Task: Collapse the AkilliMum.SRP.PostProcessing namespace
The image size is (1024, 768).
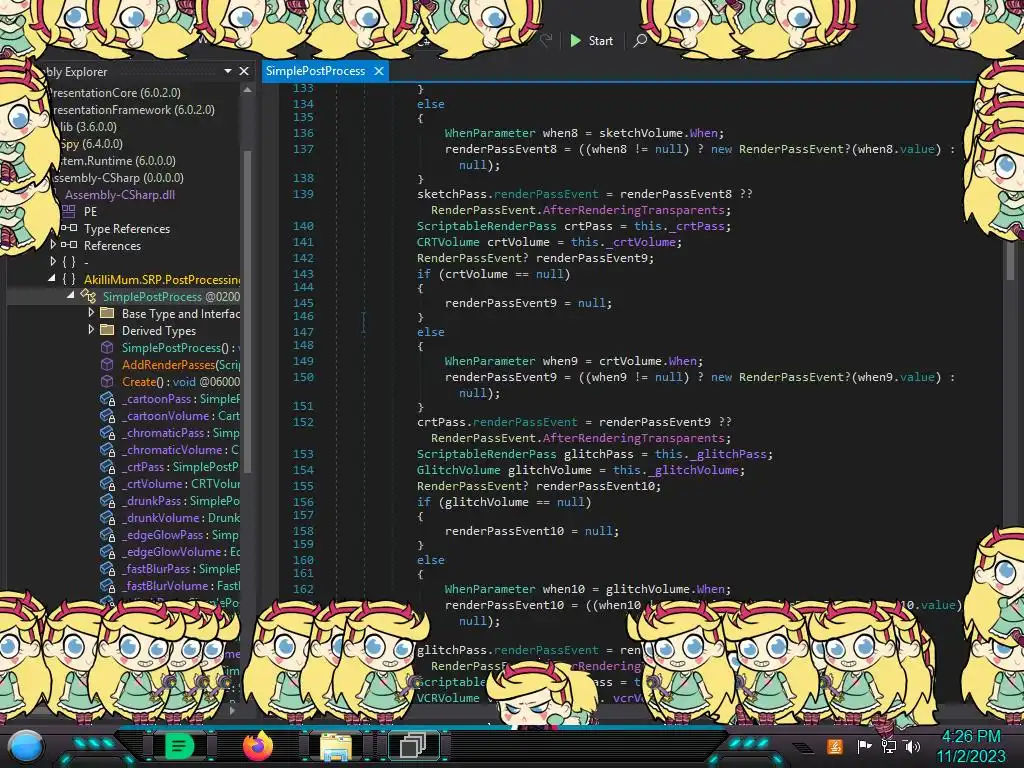Action: [x=52, y=278]
